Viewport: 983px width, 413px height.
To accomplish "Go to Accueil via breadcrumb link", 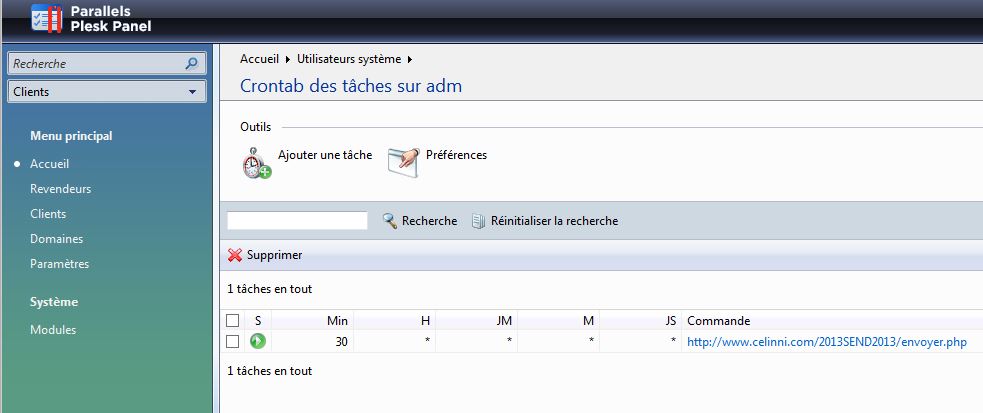I will [x=260, y=60].
